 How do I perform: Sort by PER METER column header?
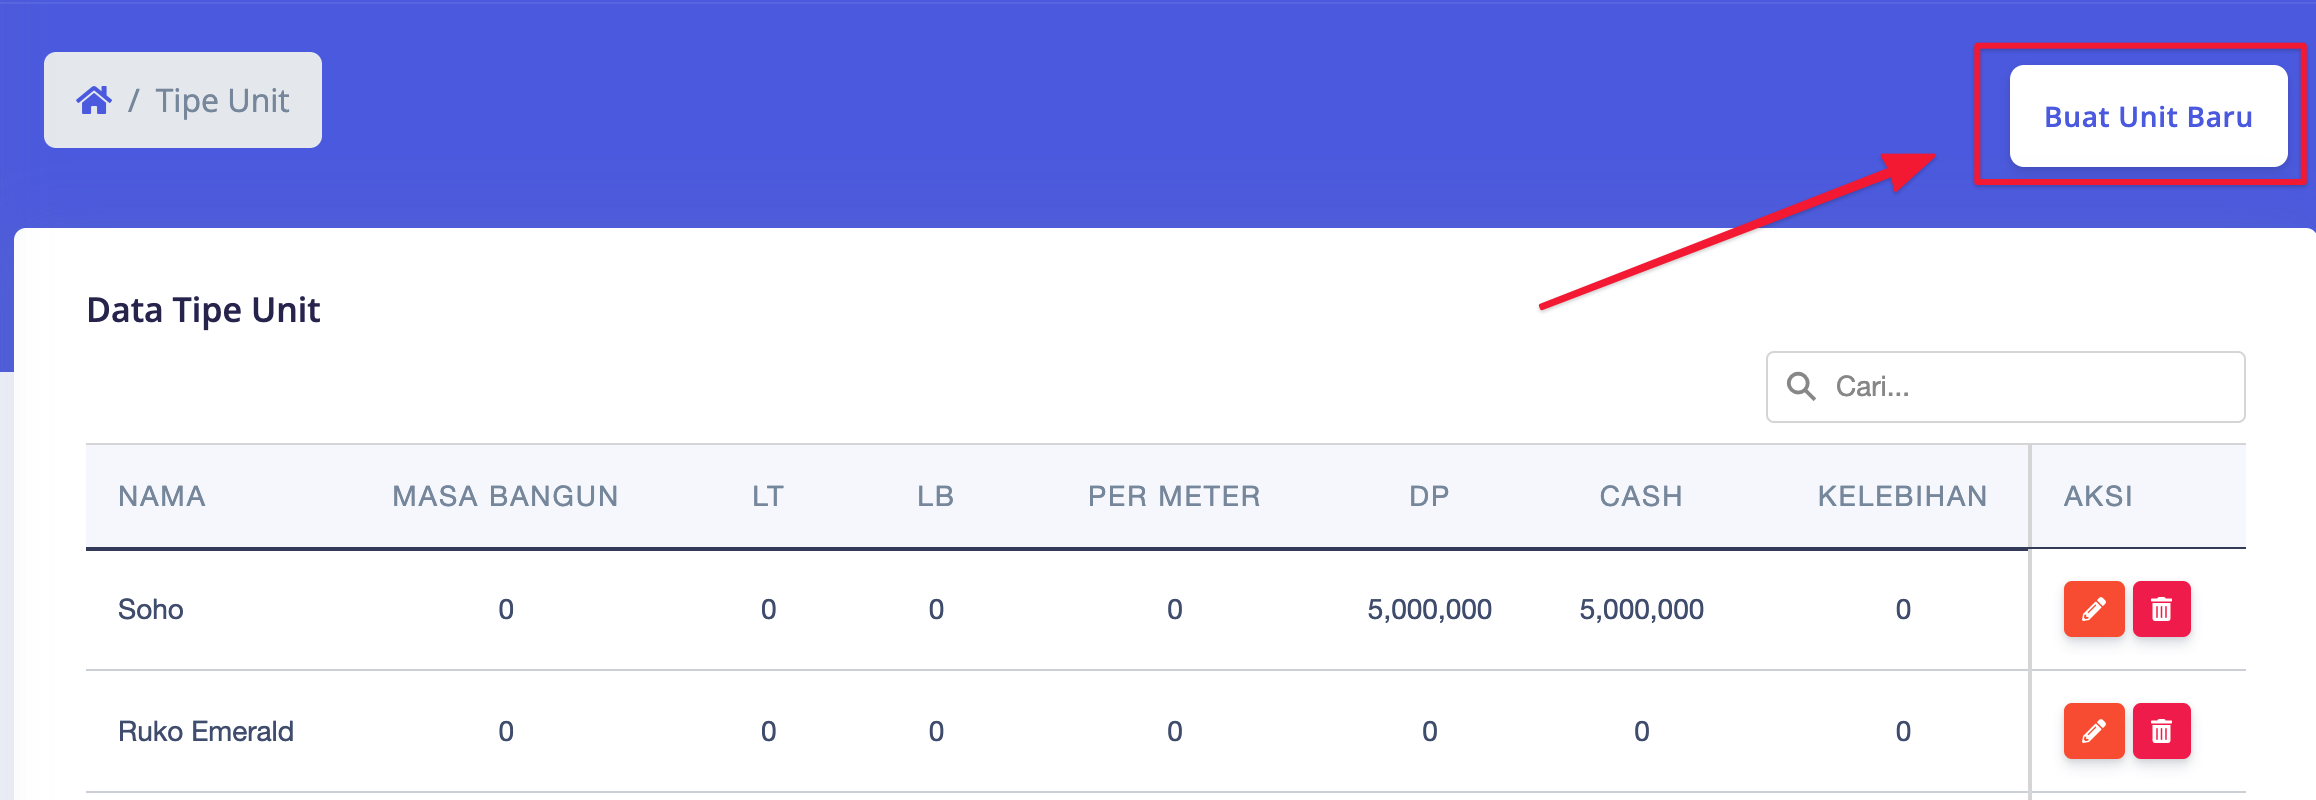1174,496
